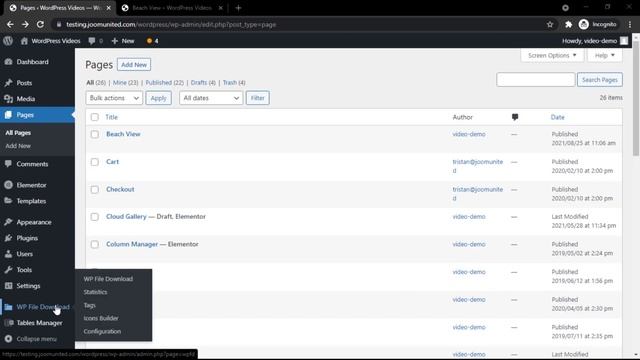Click the Tools wrench icon

(x=8, y=270)
